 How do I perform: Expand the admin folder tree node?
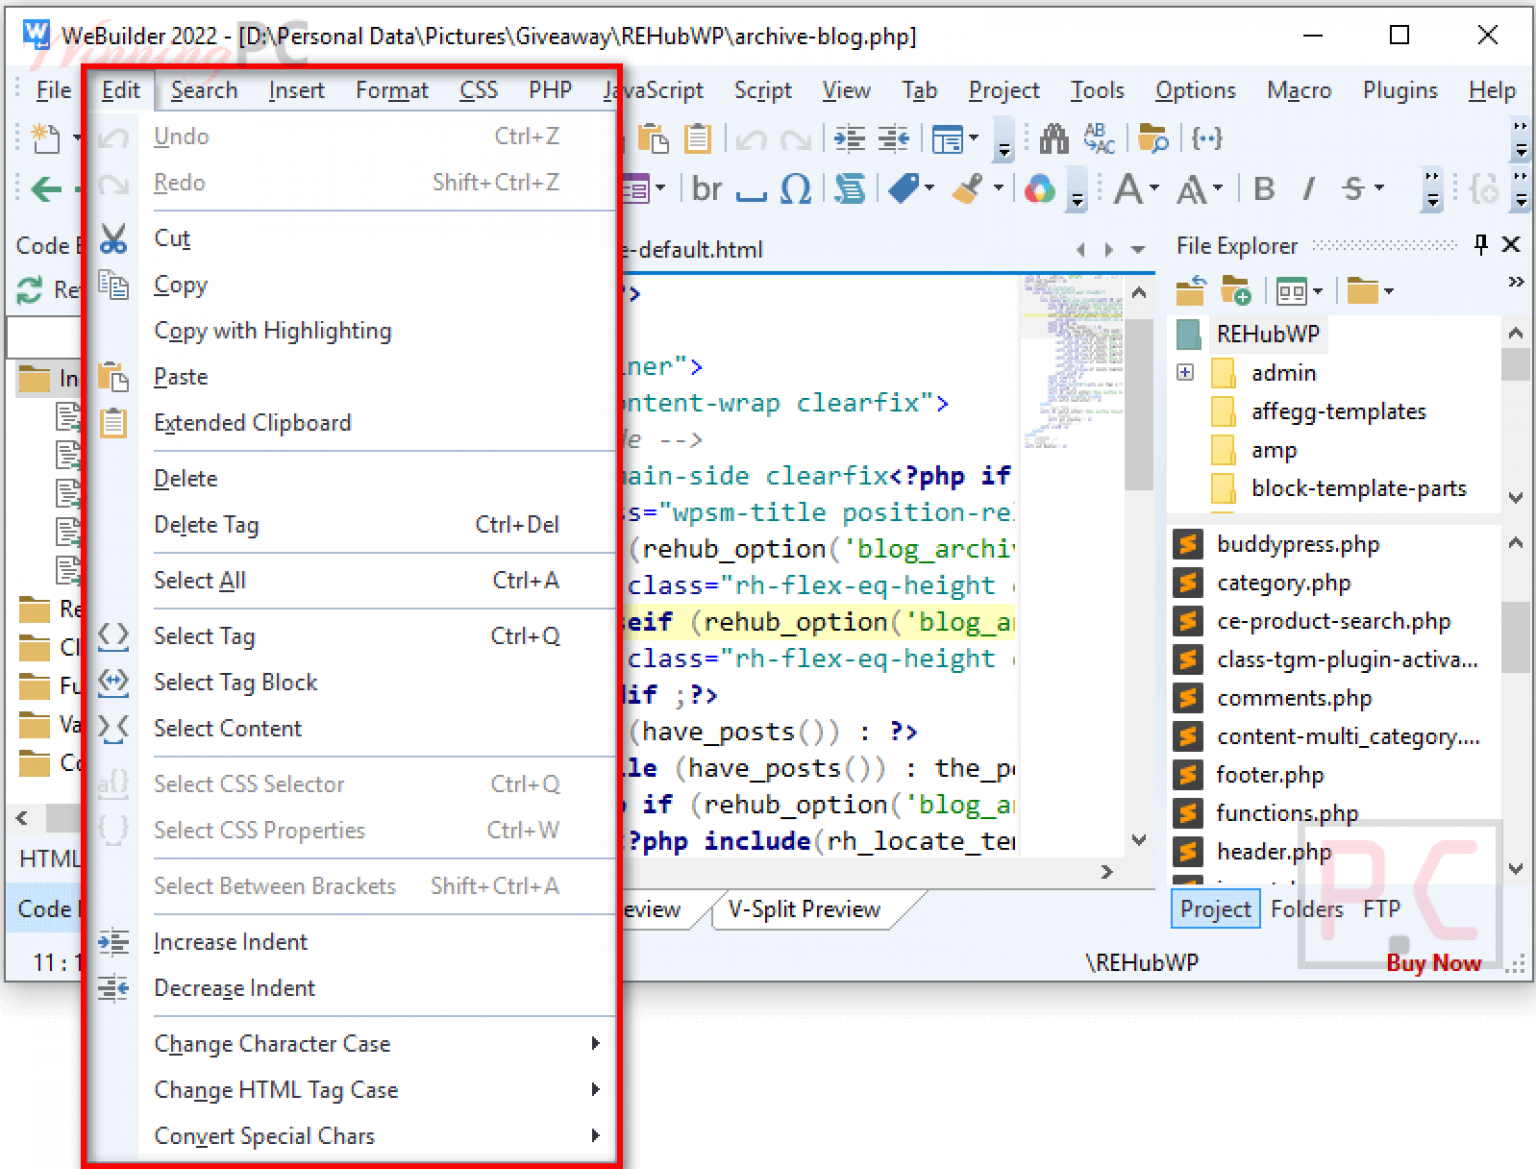(x=1185, y=372)
